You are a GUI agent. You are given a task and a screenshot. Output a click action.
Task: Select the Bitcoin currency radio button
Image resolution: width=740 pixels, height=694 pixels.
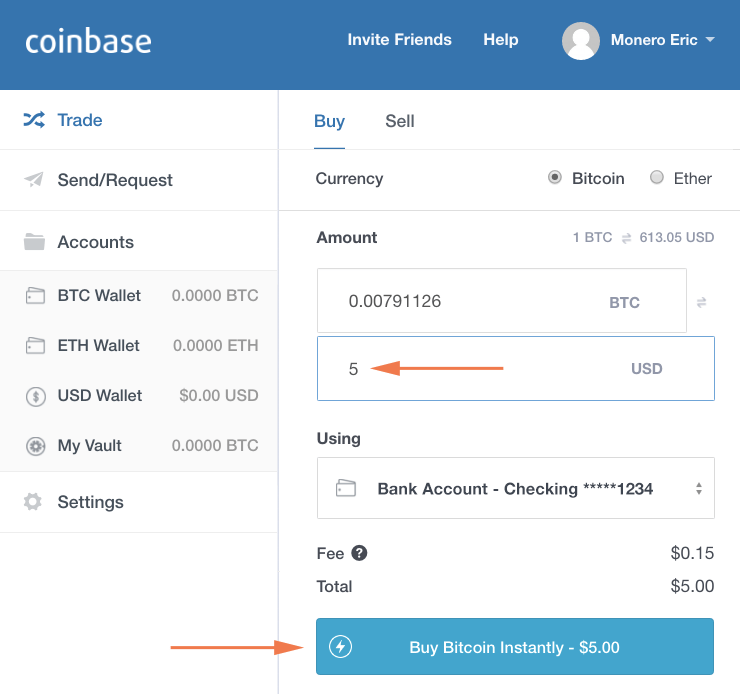coord(555,177)
